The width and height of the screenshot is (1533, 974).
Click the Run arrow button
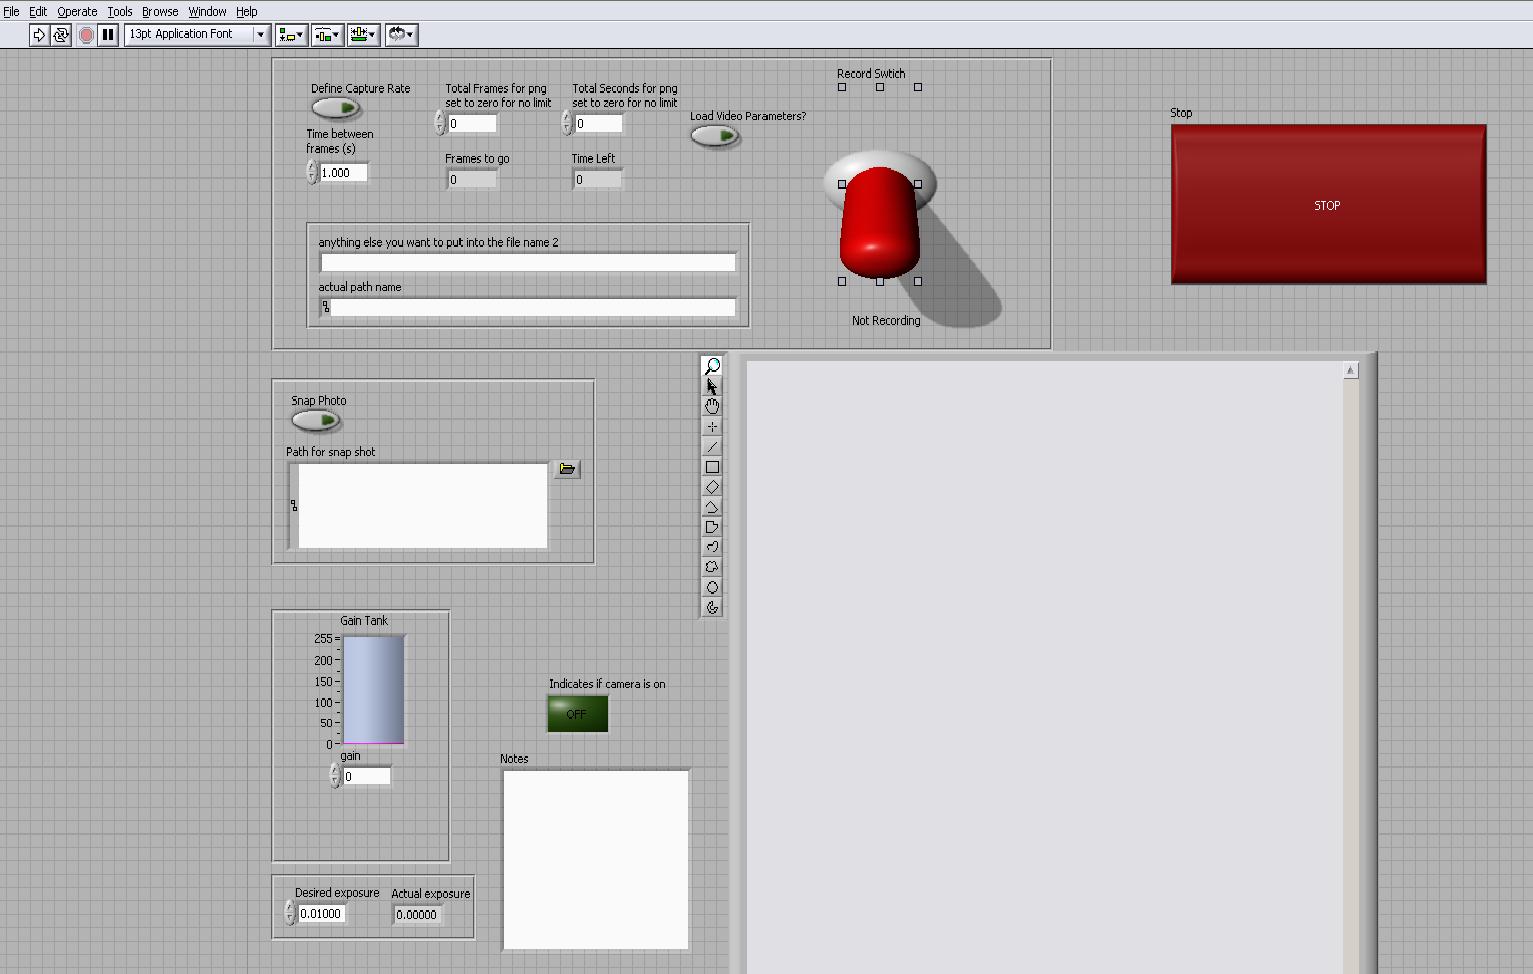(x=38, y=35)
